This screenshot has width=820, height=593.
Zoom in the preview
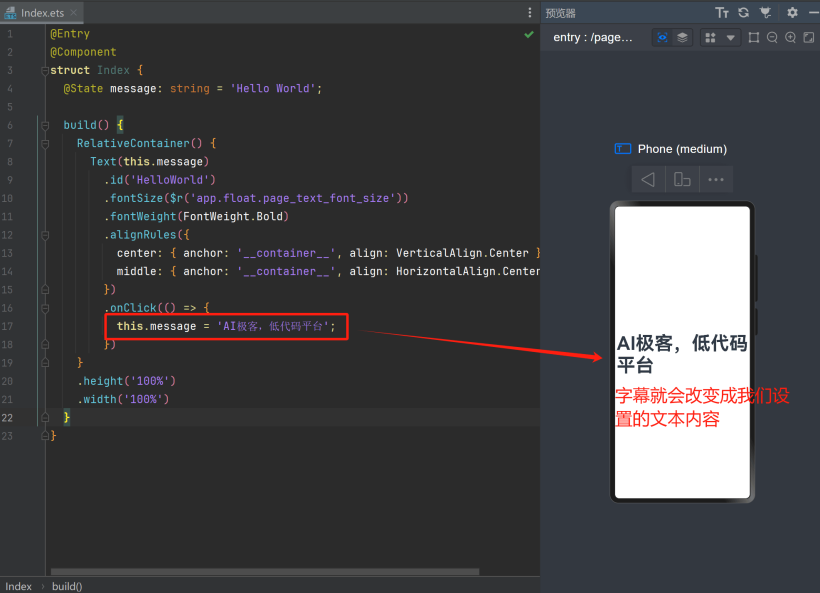pyautogui.click(x=790, y=37)
